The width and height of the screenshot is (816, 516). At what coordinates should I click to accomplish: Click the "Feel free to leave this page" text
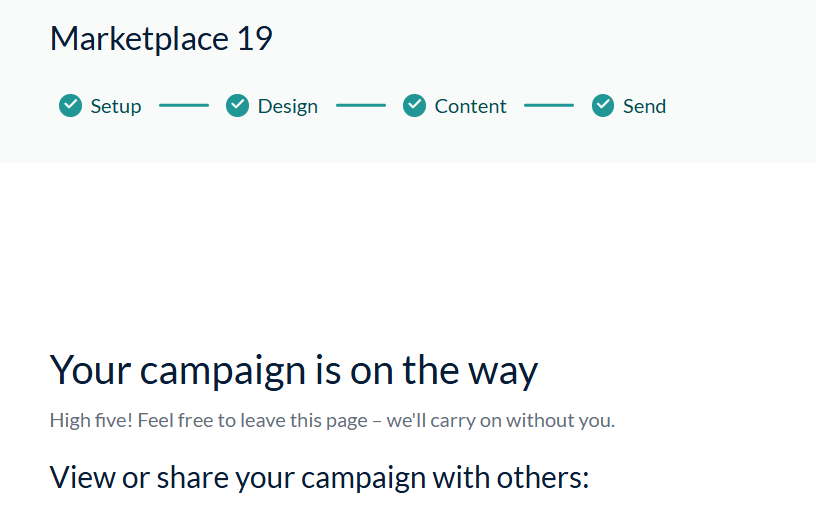(253, 420)
